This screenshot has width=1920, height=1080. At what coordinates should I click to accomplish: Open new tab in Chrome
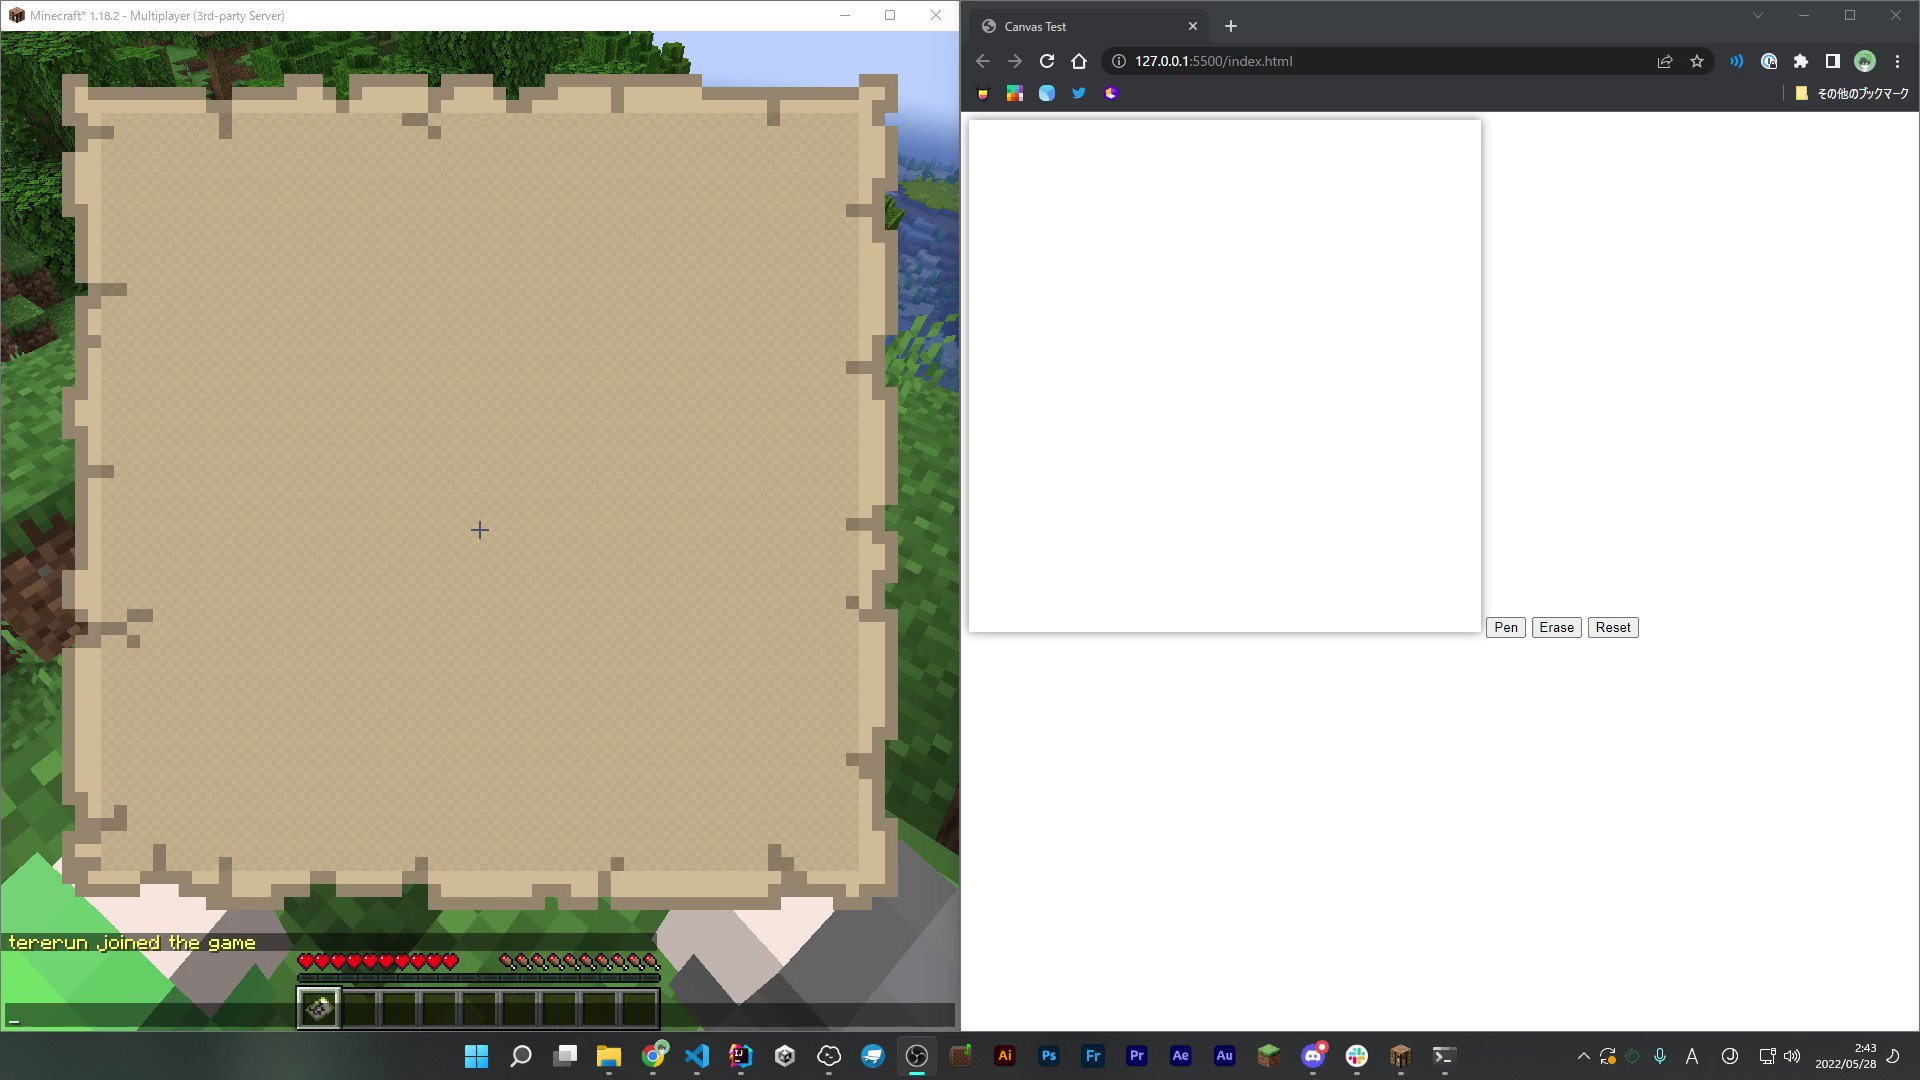(x=1231, y=26)
